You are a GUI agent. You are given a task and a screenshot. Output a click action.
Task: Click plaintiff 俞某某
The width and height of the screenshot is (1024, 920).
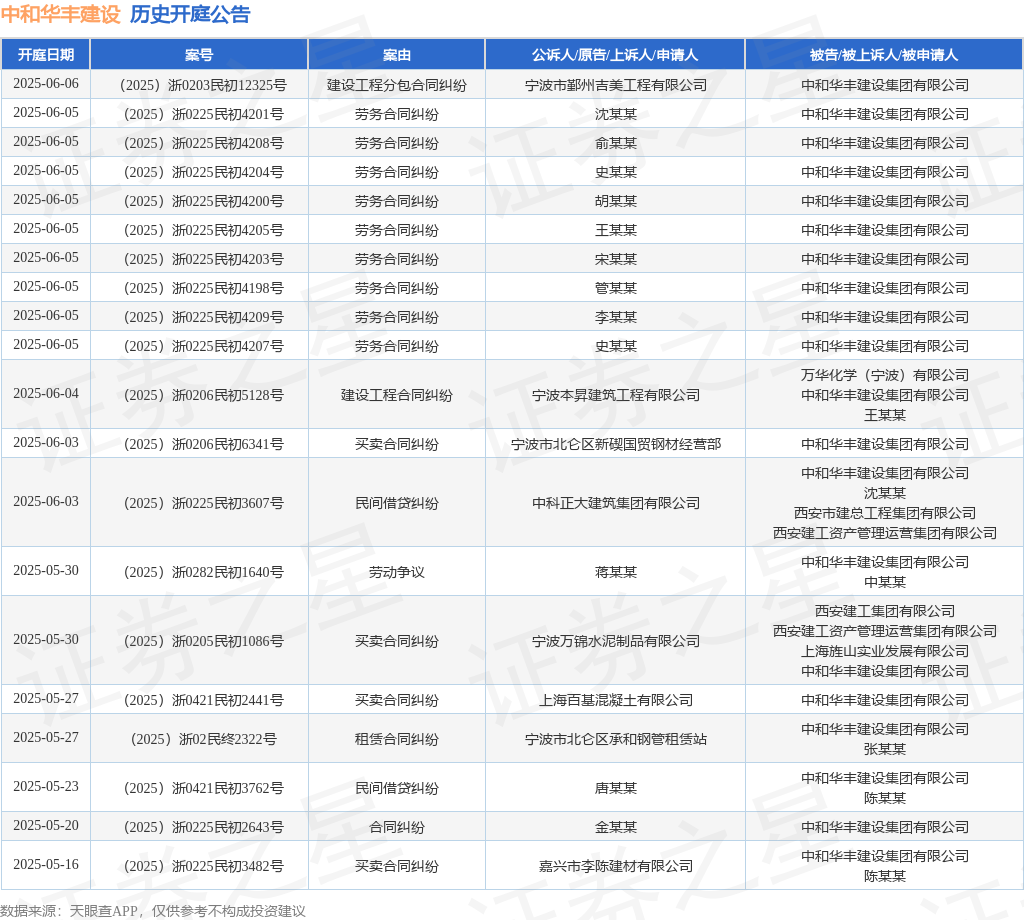click(615, 143)
